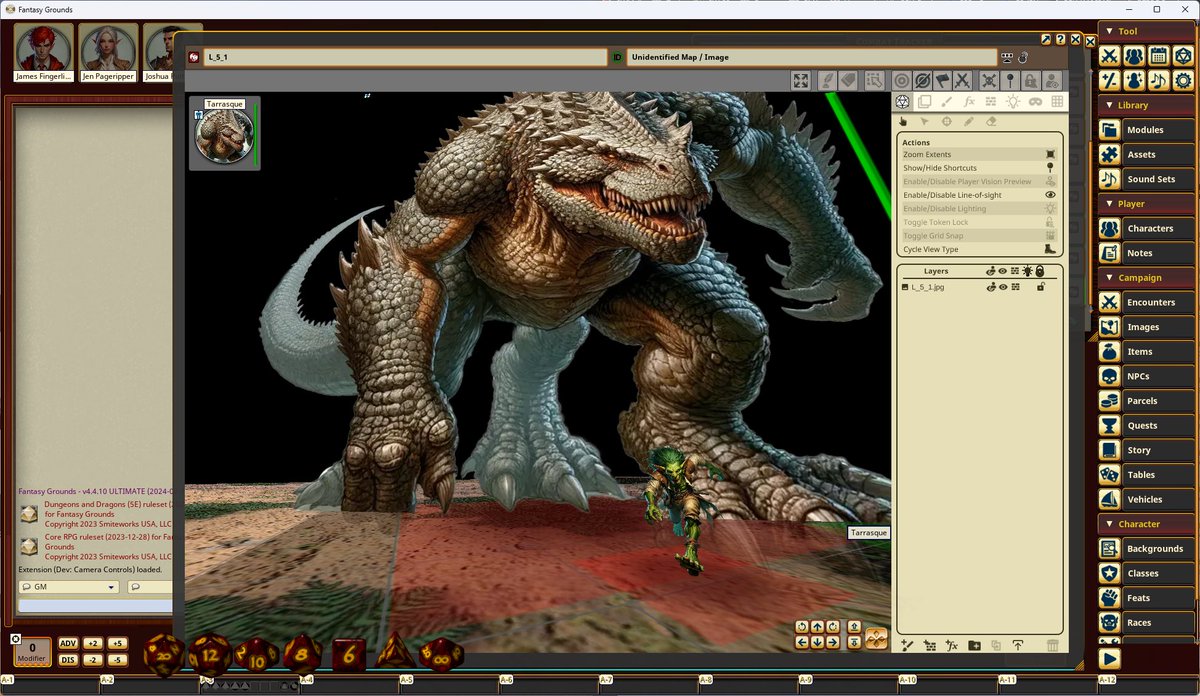Open the Story campaign button
Screen dimensions: 1200x696
pyautogui.click(x=1146, y=450)
